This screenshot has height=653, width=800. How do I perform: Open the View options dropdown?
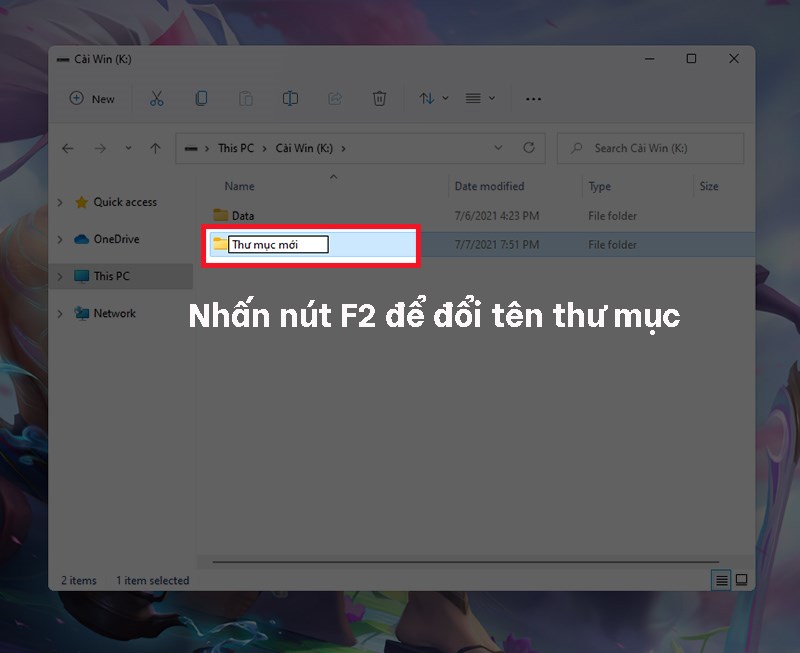476,99
